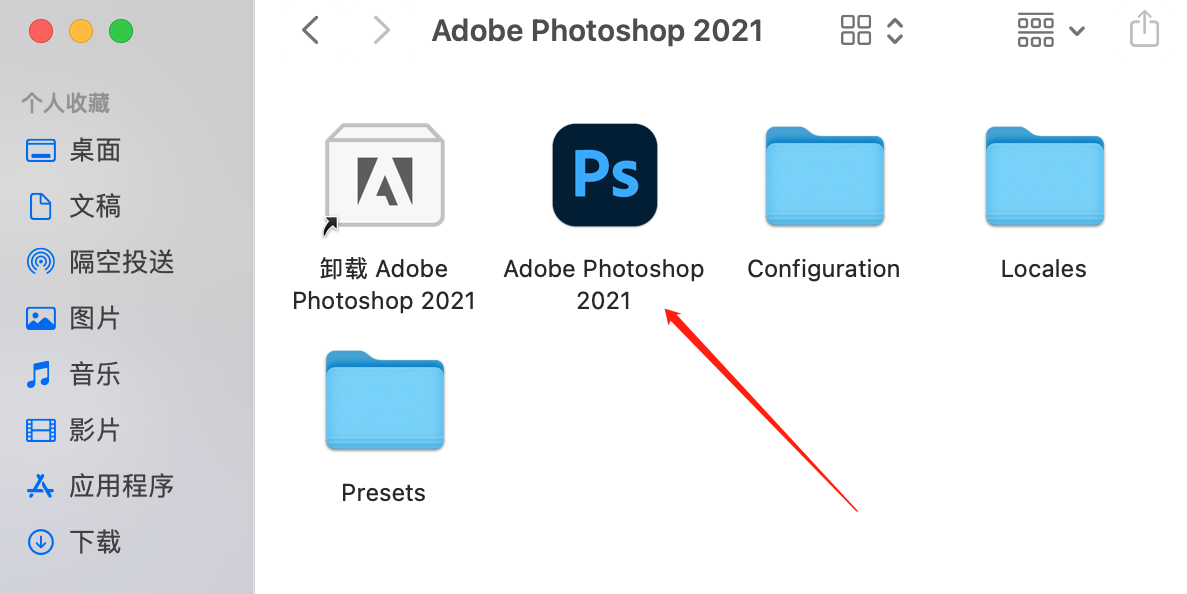This screenshot has height=594, width=1187.
Task: Open the Share toolbar button
Action: tap(1144, 30)
